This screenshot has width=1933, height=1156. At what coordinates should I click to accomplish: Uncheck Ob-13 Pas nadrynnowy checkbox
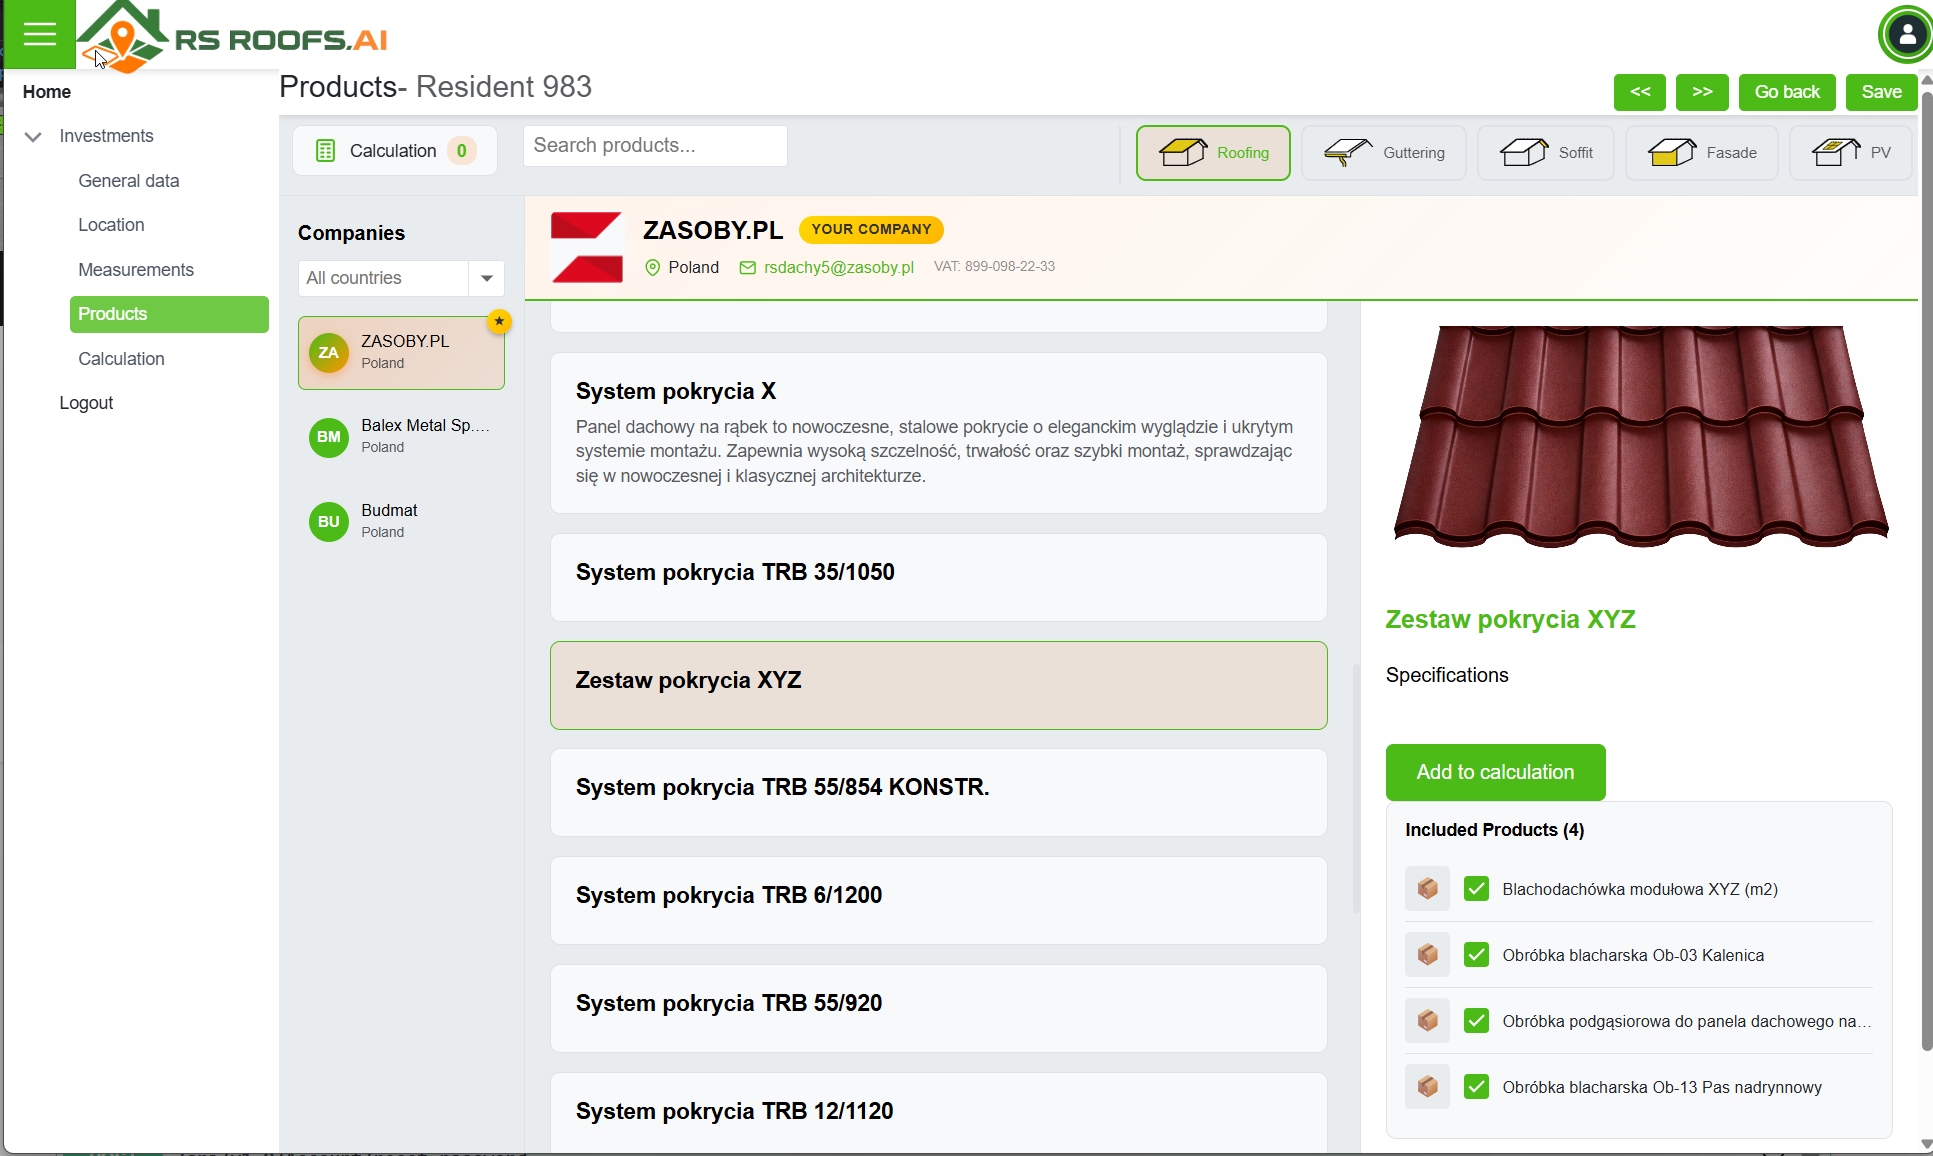(1476, 1087)
